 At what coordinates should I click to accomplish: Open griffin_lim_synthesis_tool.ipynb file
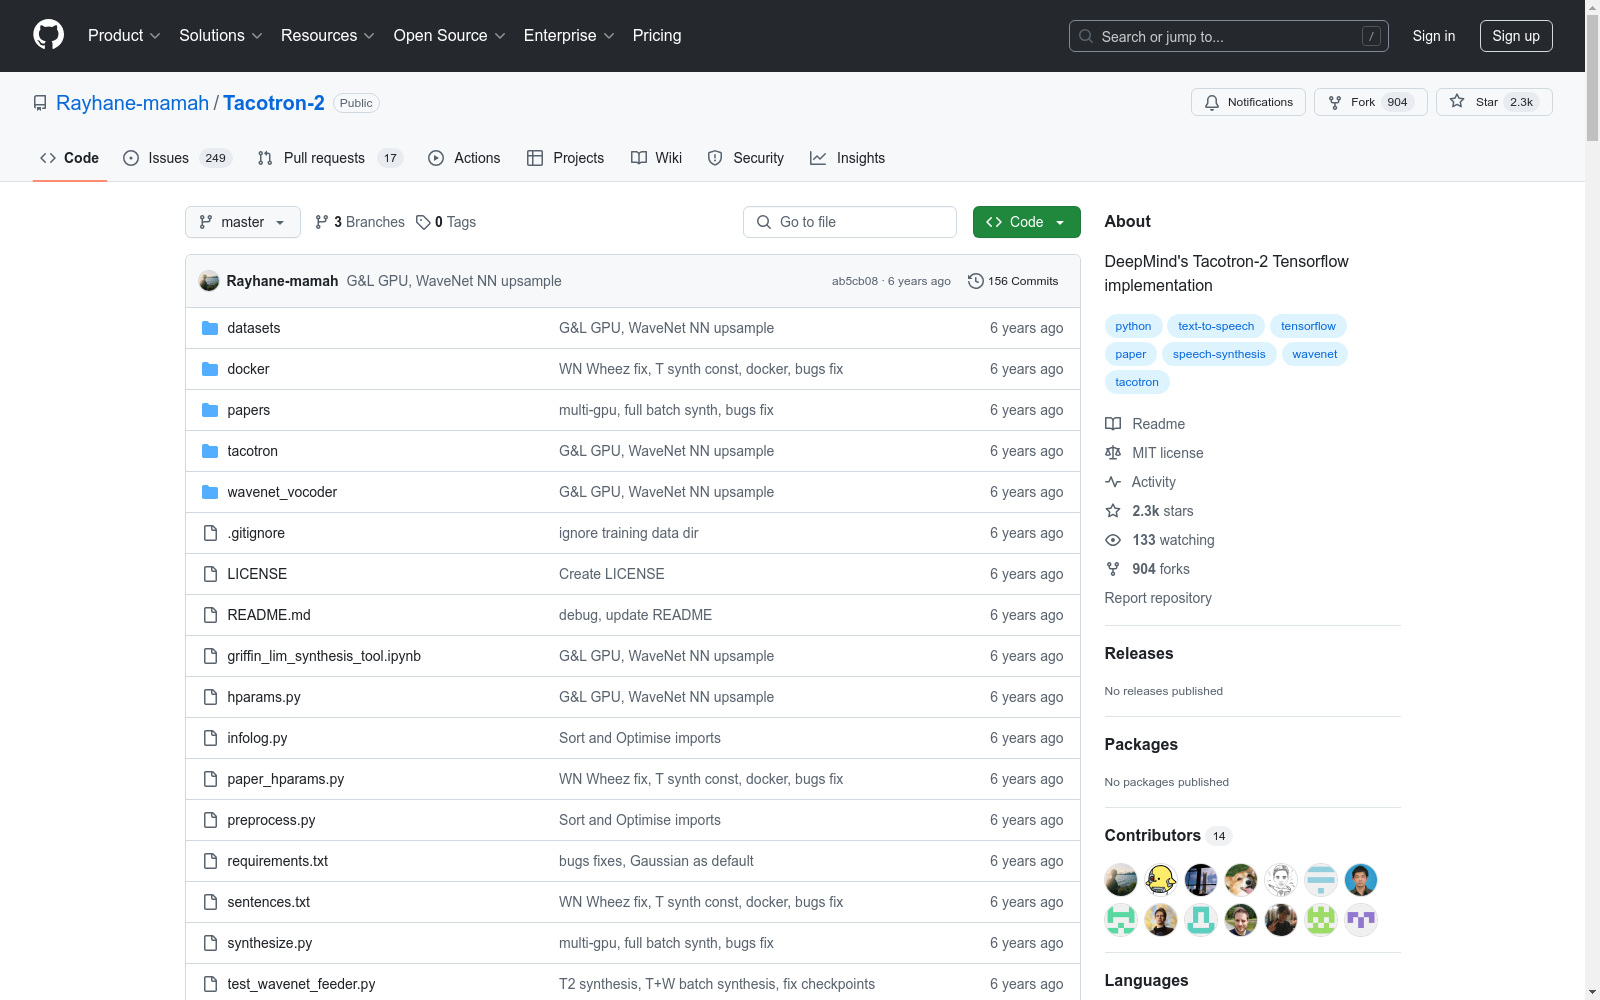(x=324, y=656)
